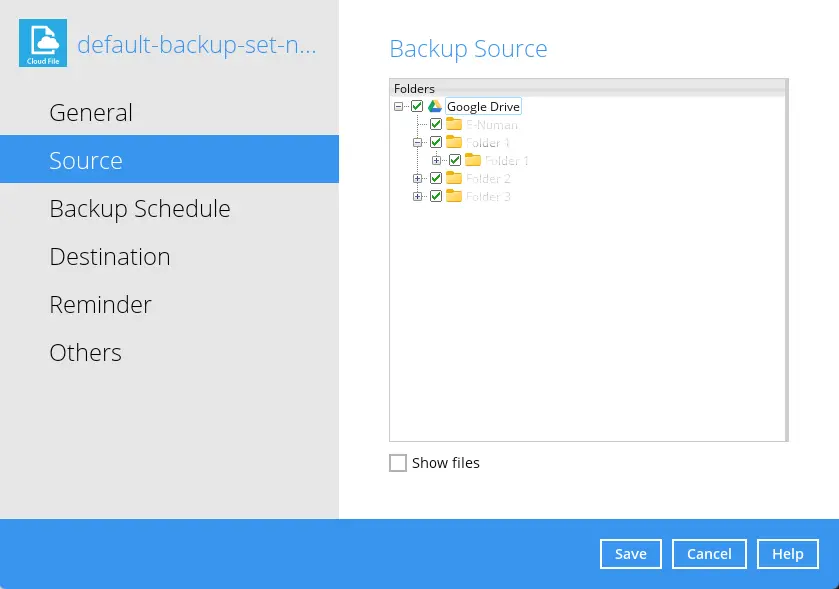This screenshot has width=839, height=589.
Task: Expand the nested Folder 1 subfolder
Action: click(x=437, y=160)
